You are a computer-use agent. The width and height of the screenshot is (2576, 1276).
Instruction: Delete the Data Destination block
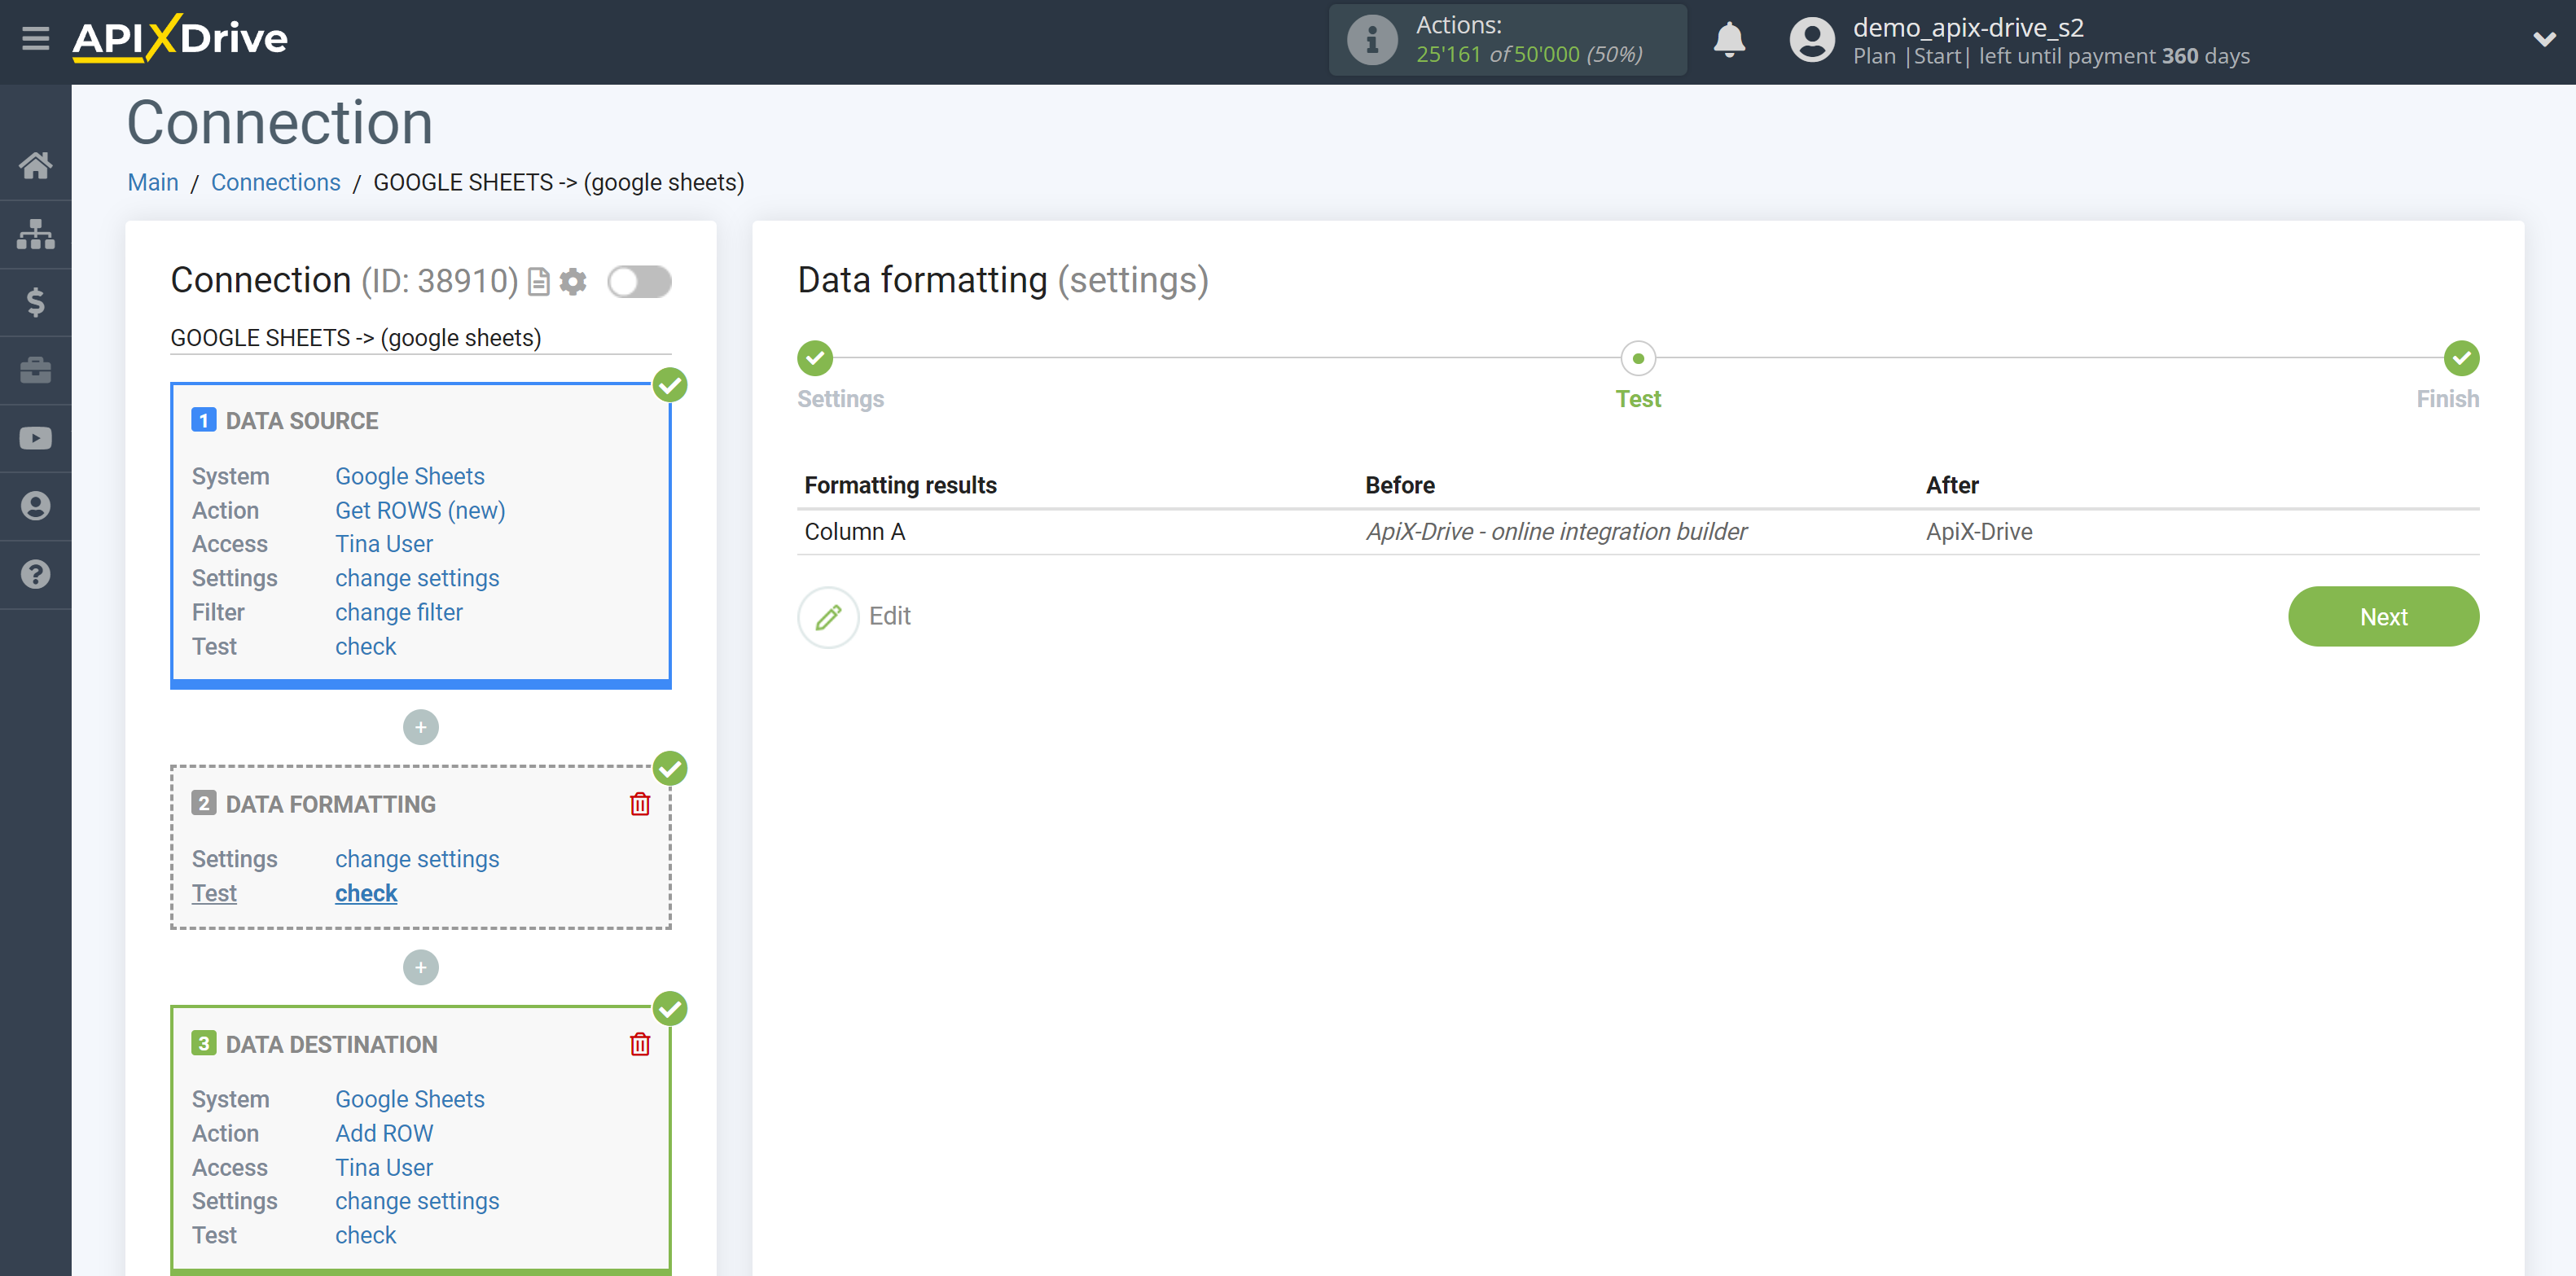coord(640,1044)
